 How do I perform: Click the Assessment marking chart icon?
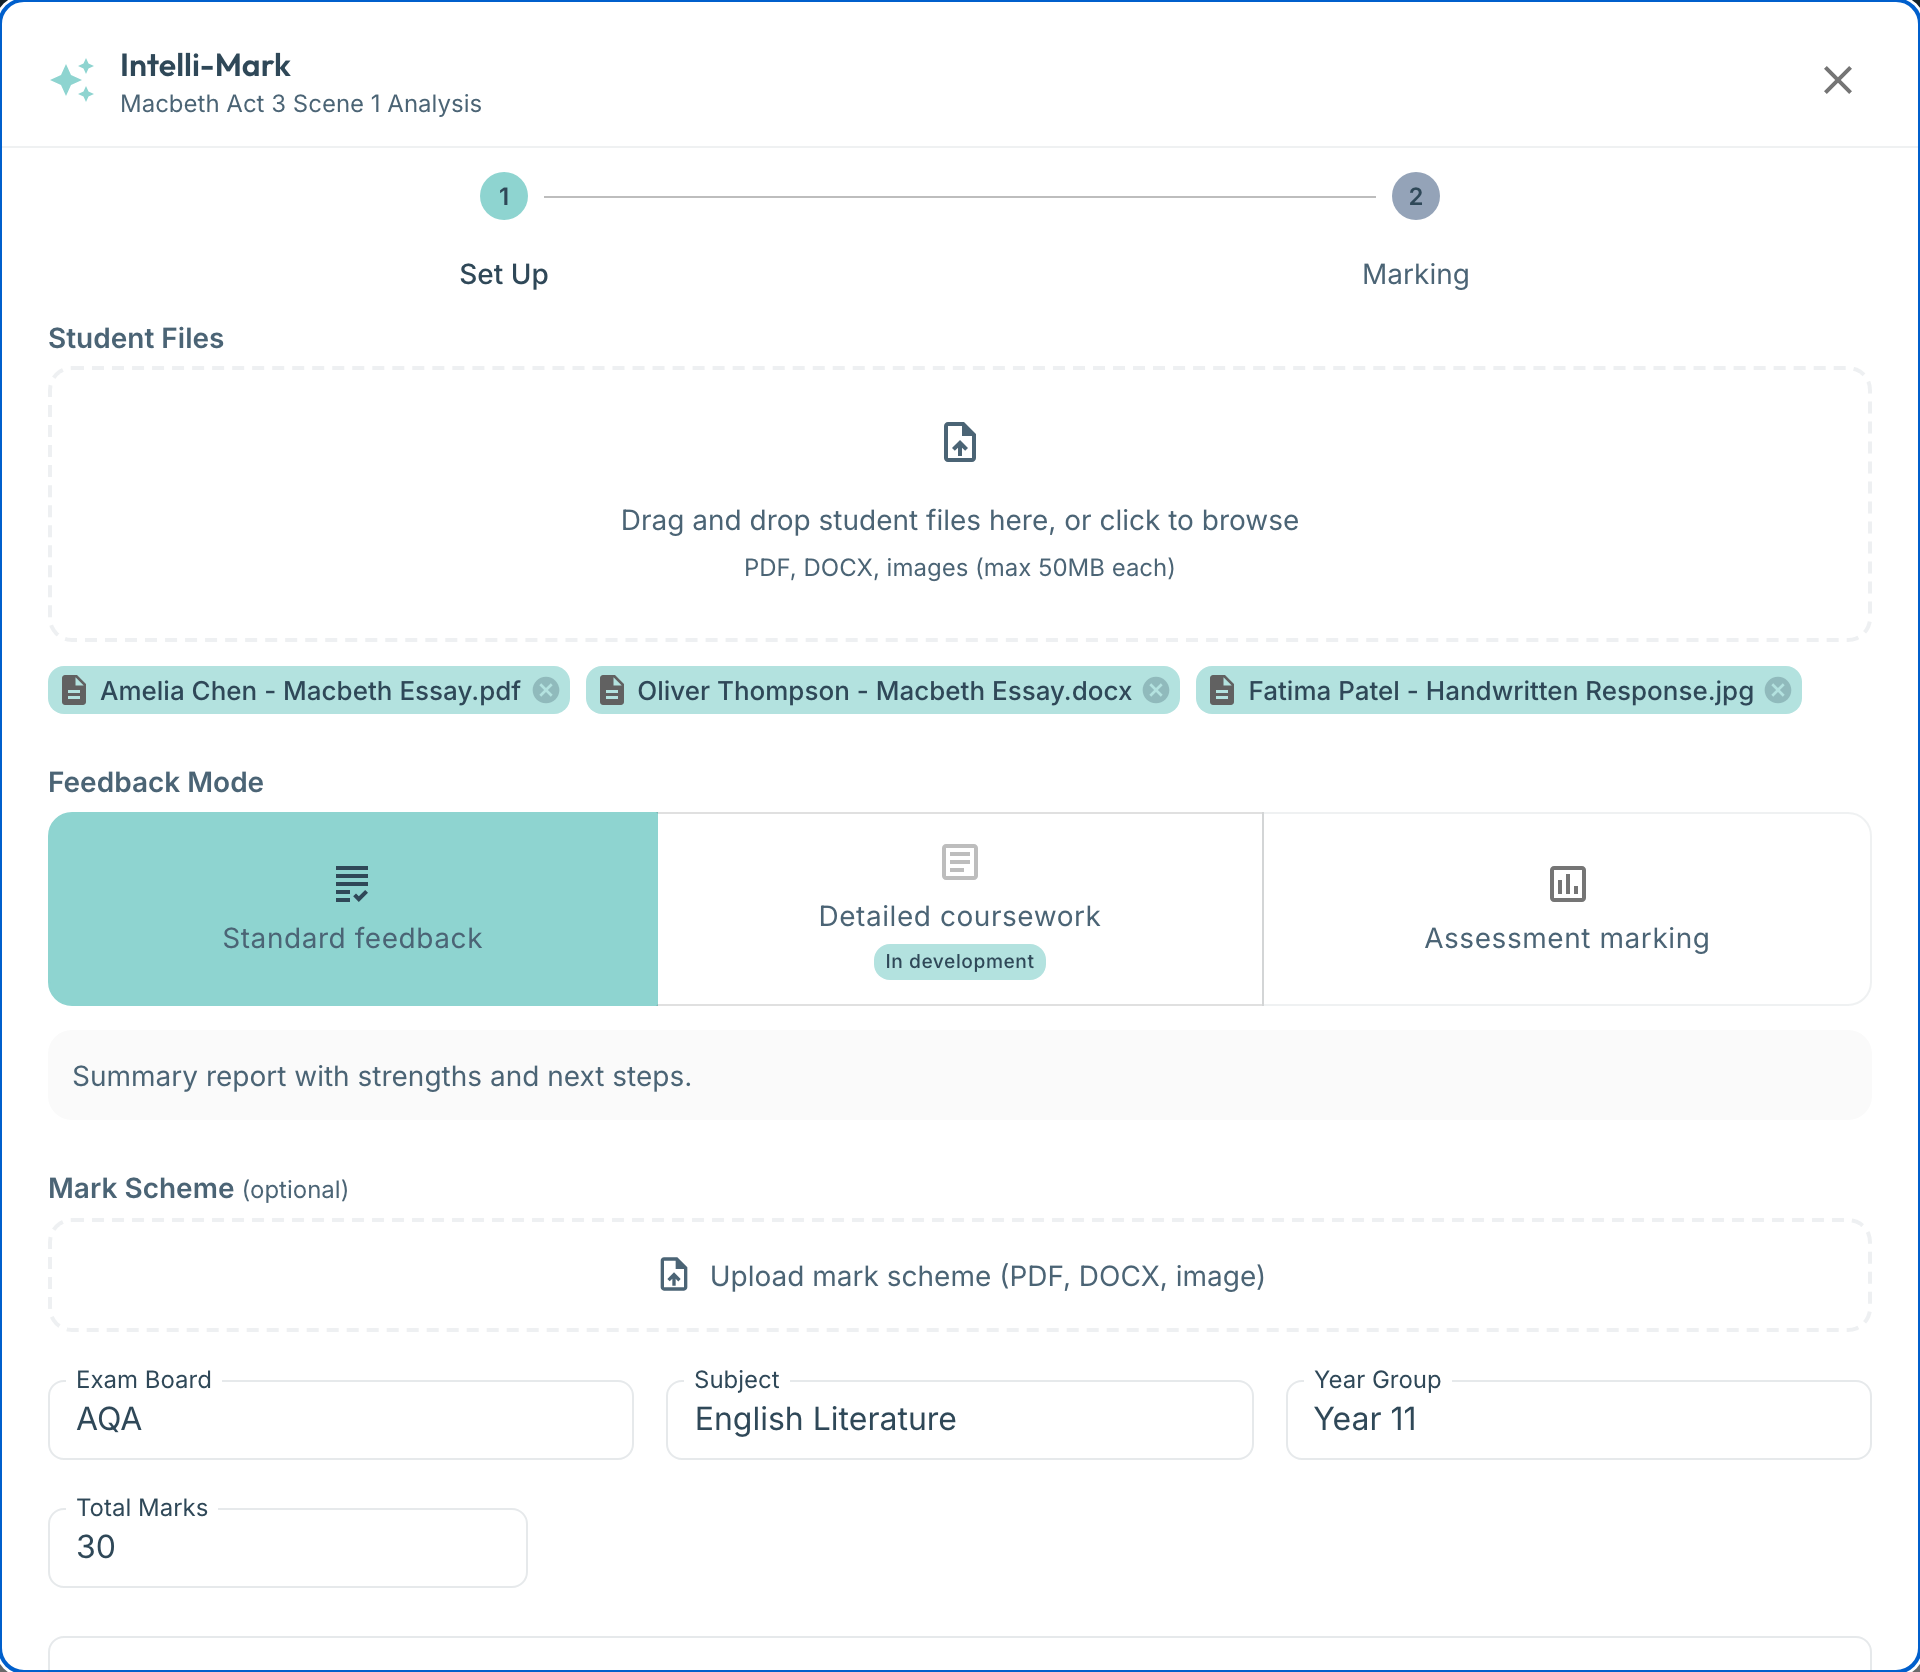click(1568, 884)
